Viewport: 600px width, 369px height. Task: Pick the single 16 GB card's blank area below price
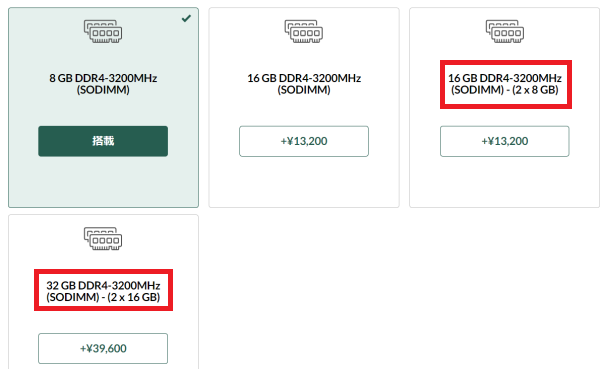point(304,182)
